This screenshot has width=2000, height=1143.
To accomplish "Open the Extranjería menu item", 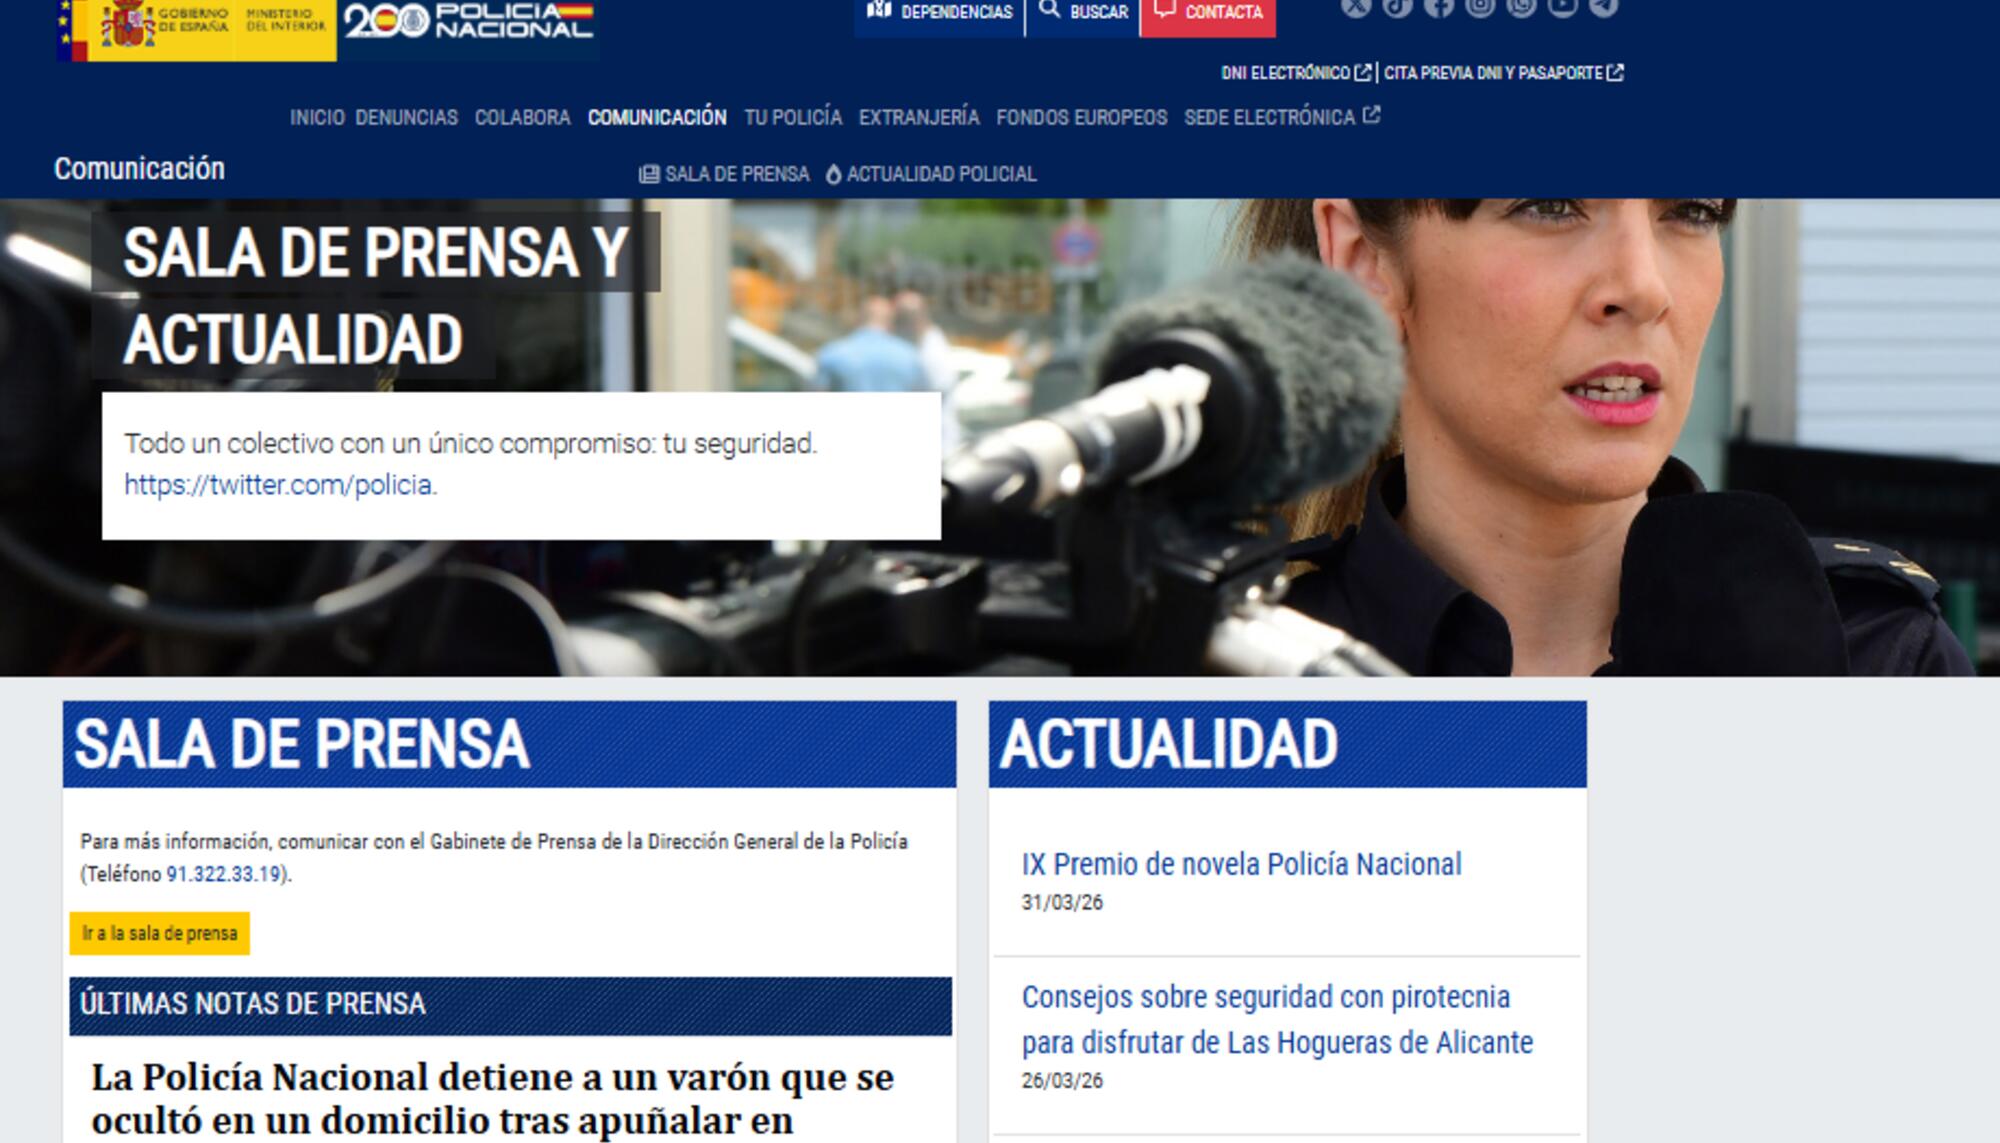I will point(917,117).
